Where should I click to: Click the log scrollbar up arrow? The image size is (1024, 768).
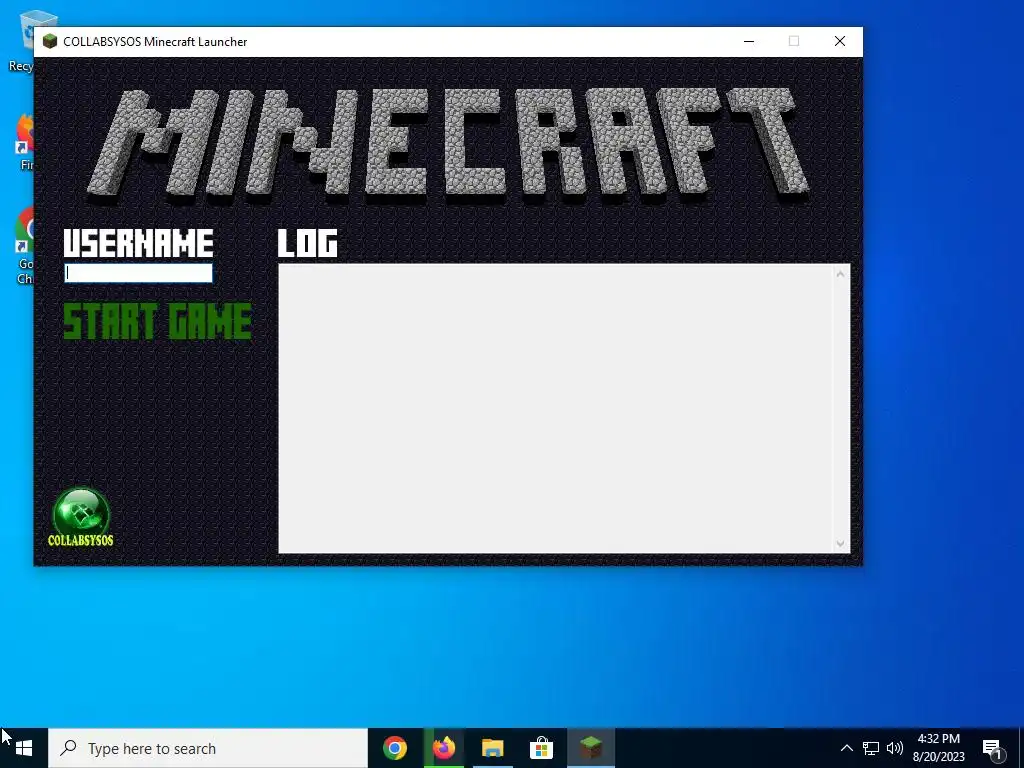tap(840, 274)
